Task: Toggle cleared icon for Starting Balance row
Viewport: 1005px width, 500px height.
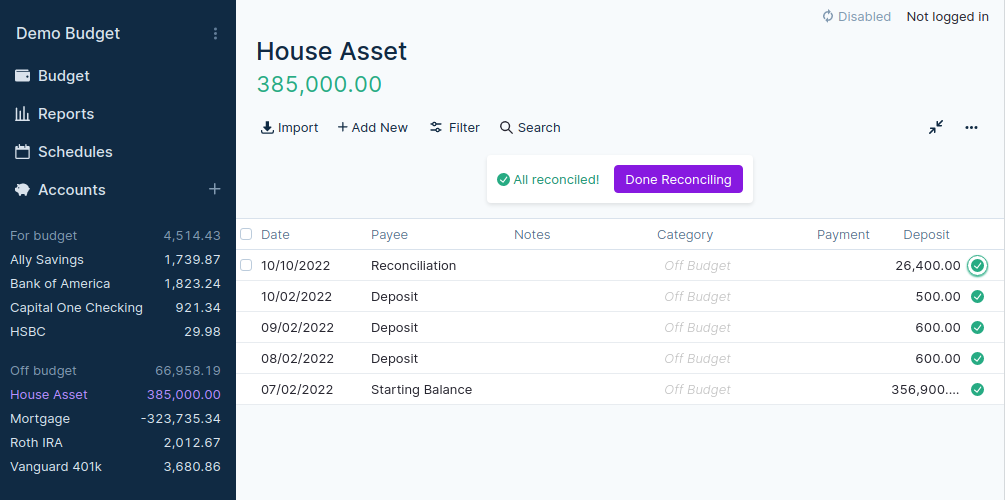Action: pyautogui.click(x=978, y=390)
